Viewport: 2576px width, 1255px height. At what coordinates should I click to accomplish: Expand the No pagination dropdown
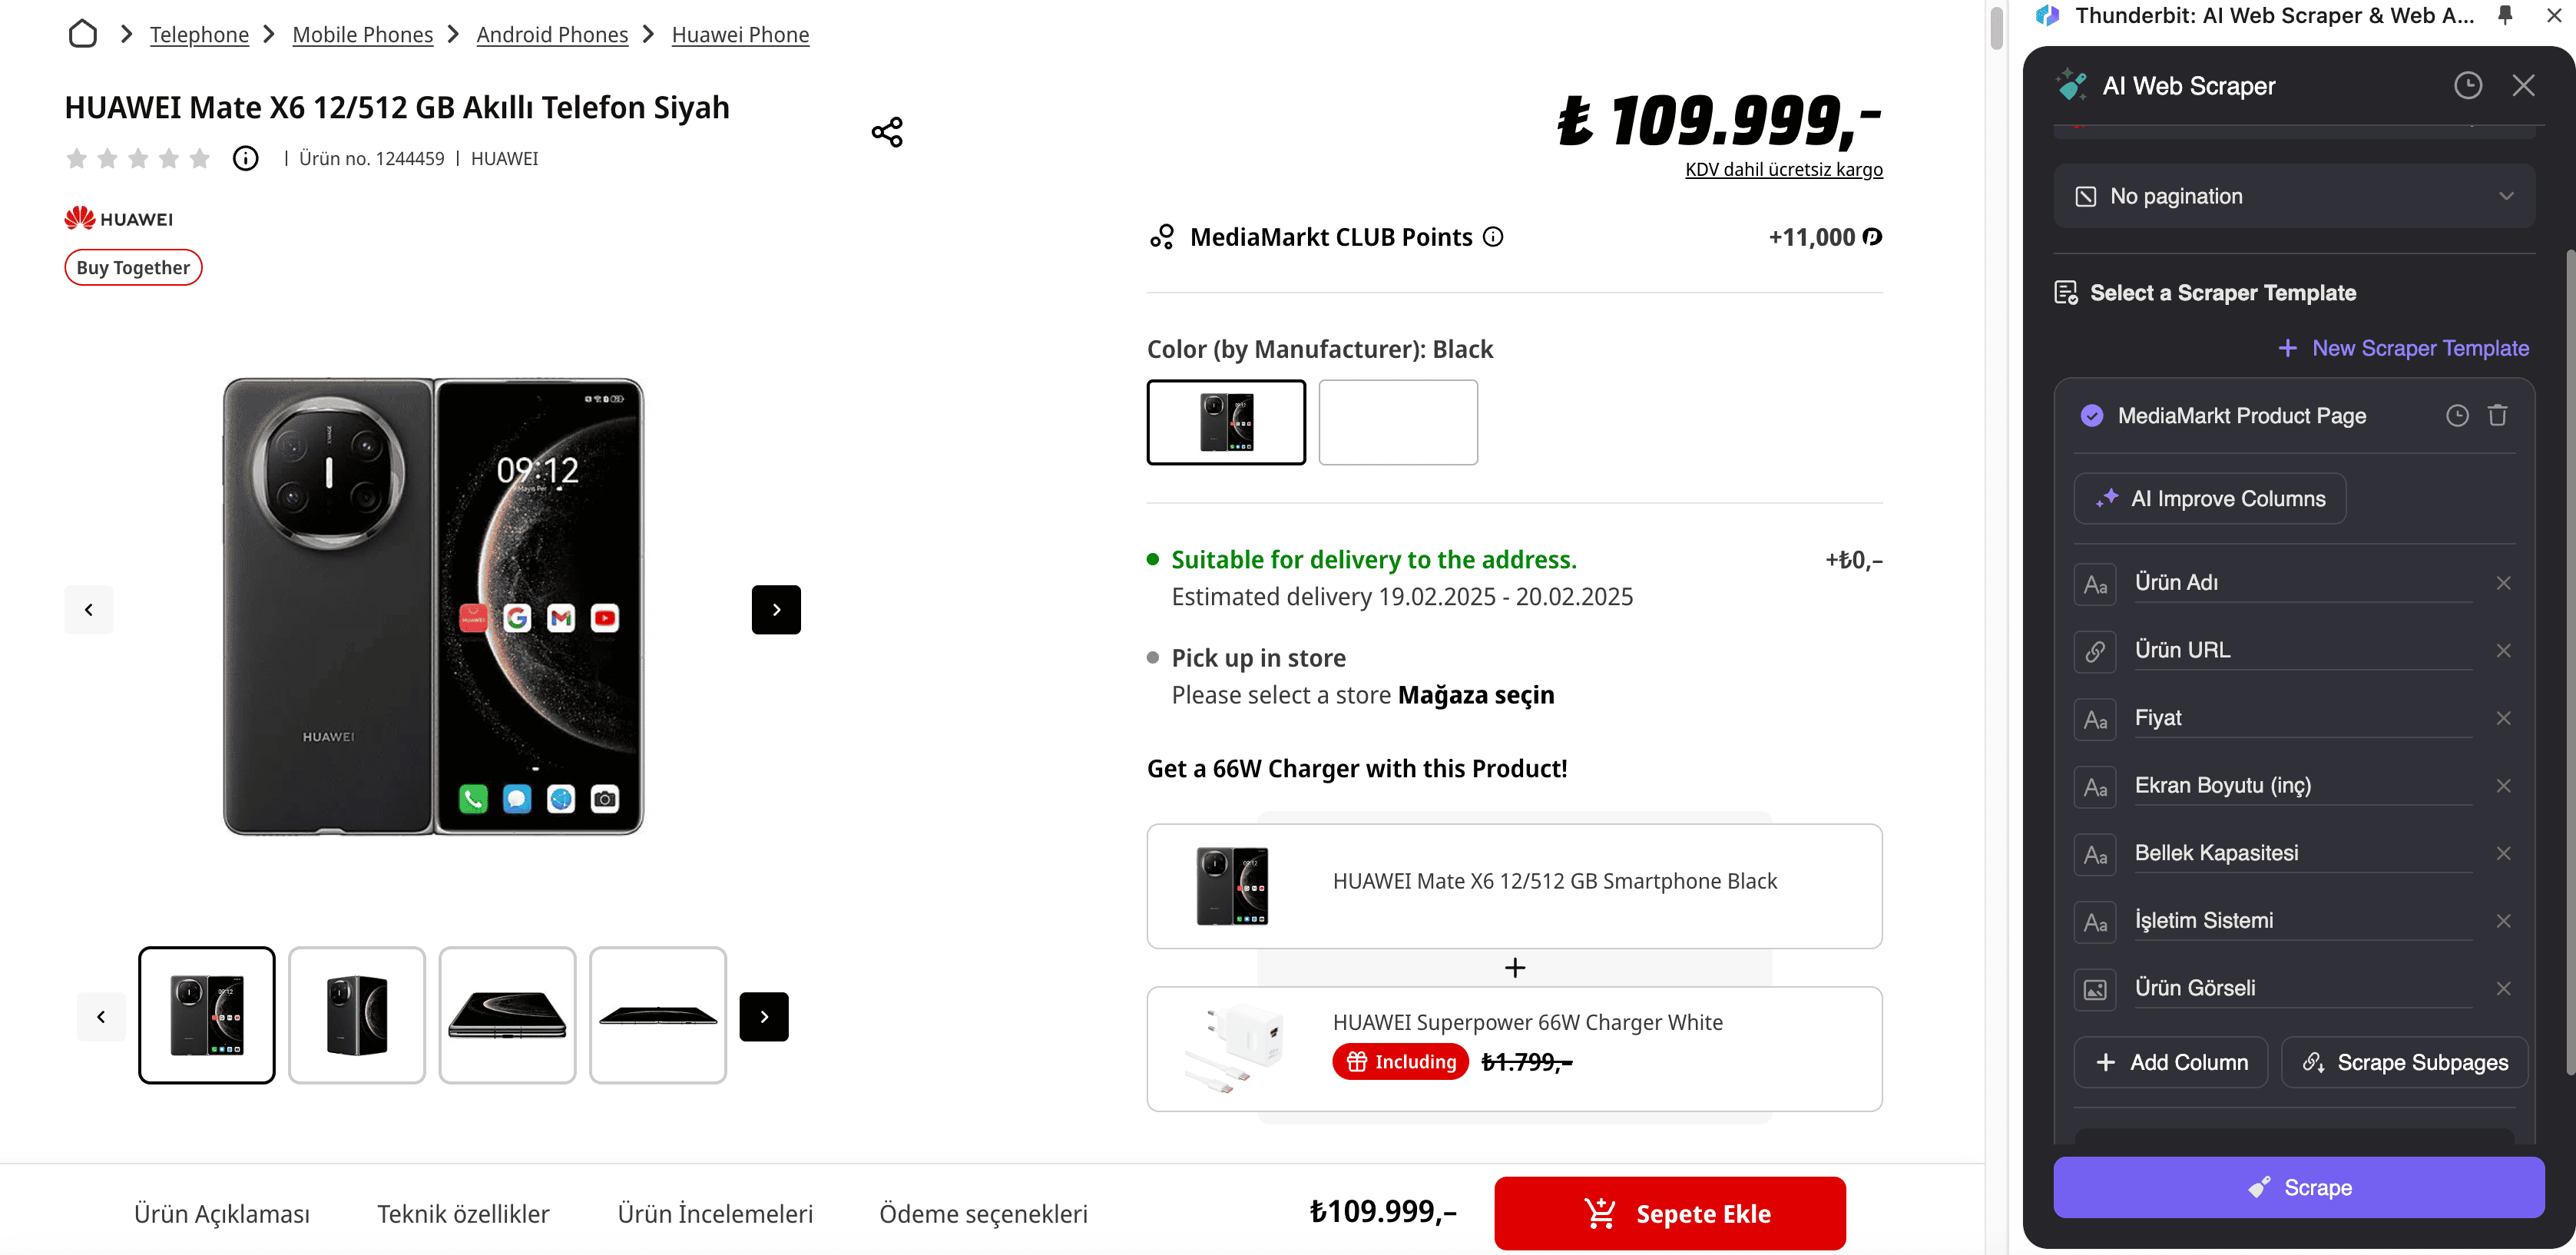pyautogui.click(x=2294, y=196)
